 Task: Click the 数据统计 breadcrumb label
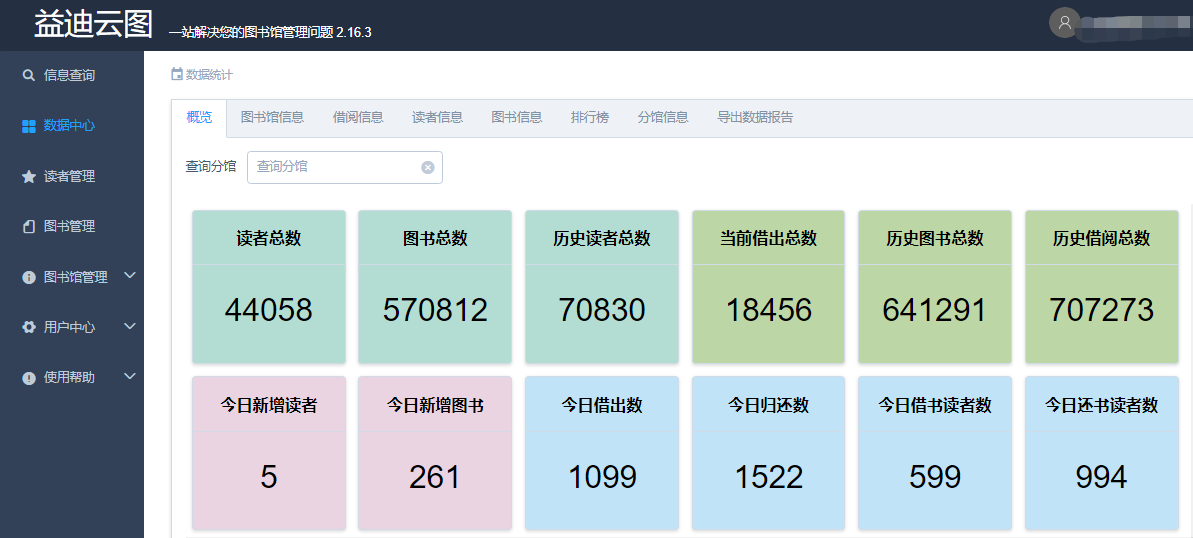209,74
